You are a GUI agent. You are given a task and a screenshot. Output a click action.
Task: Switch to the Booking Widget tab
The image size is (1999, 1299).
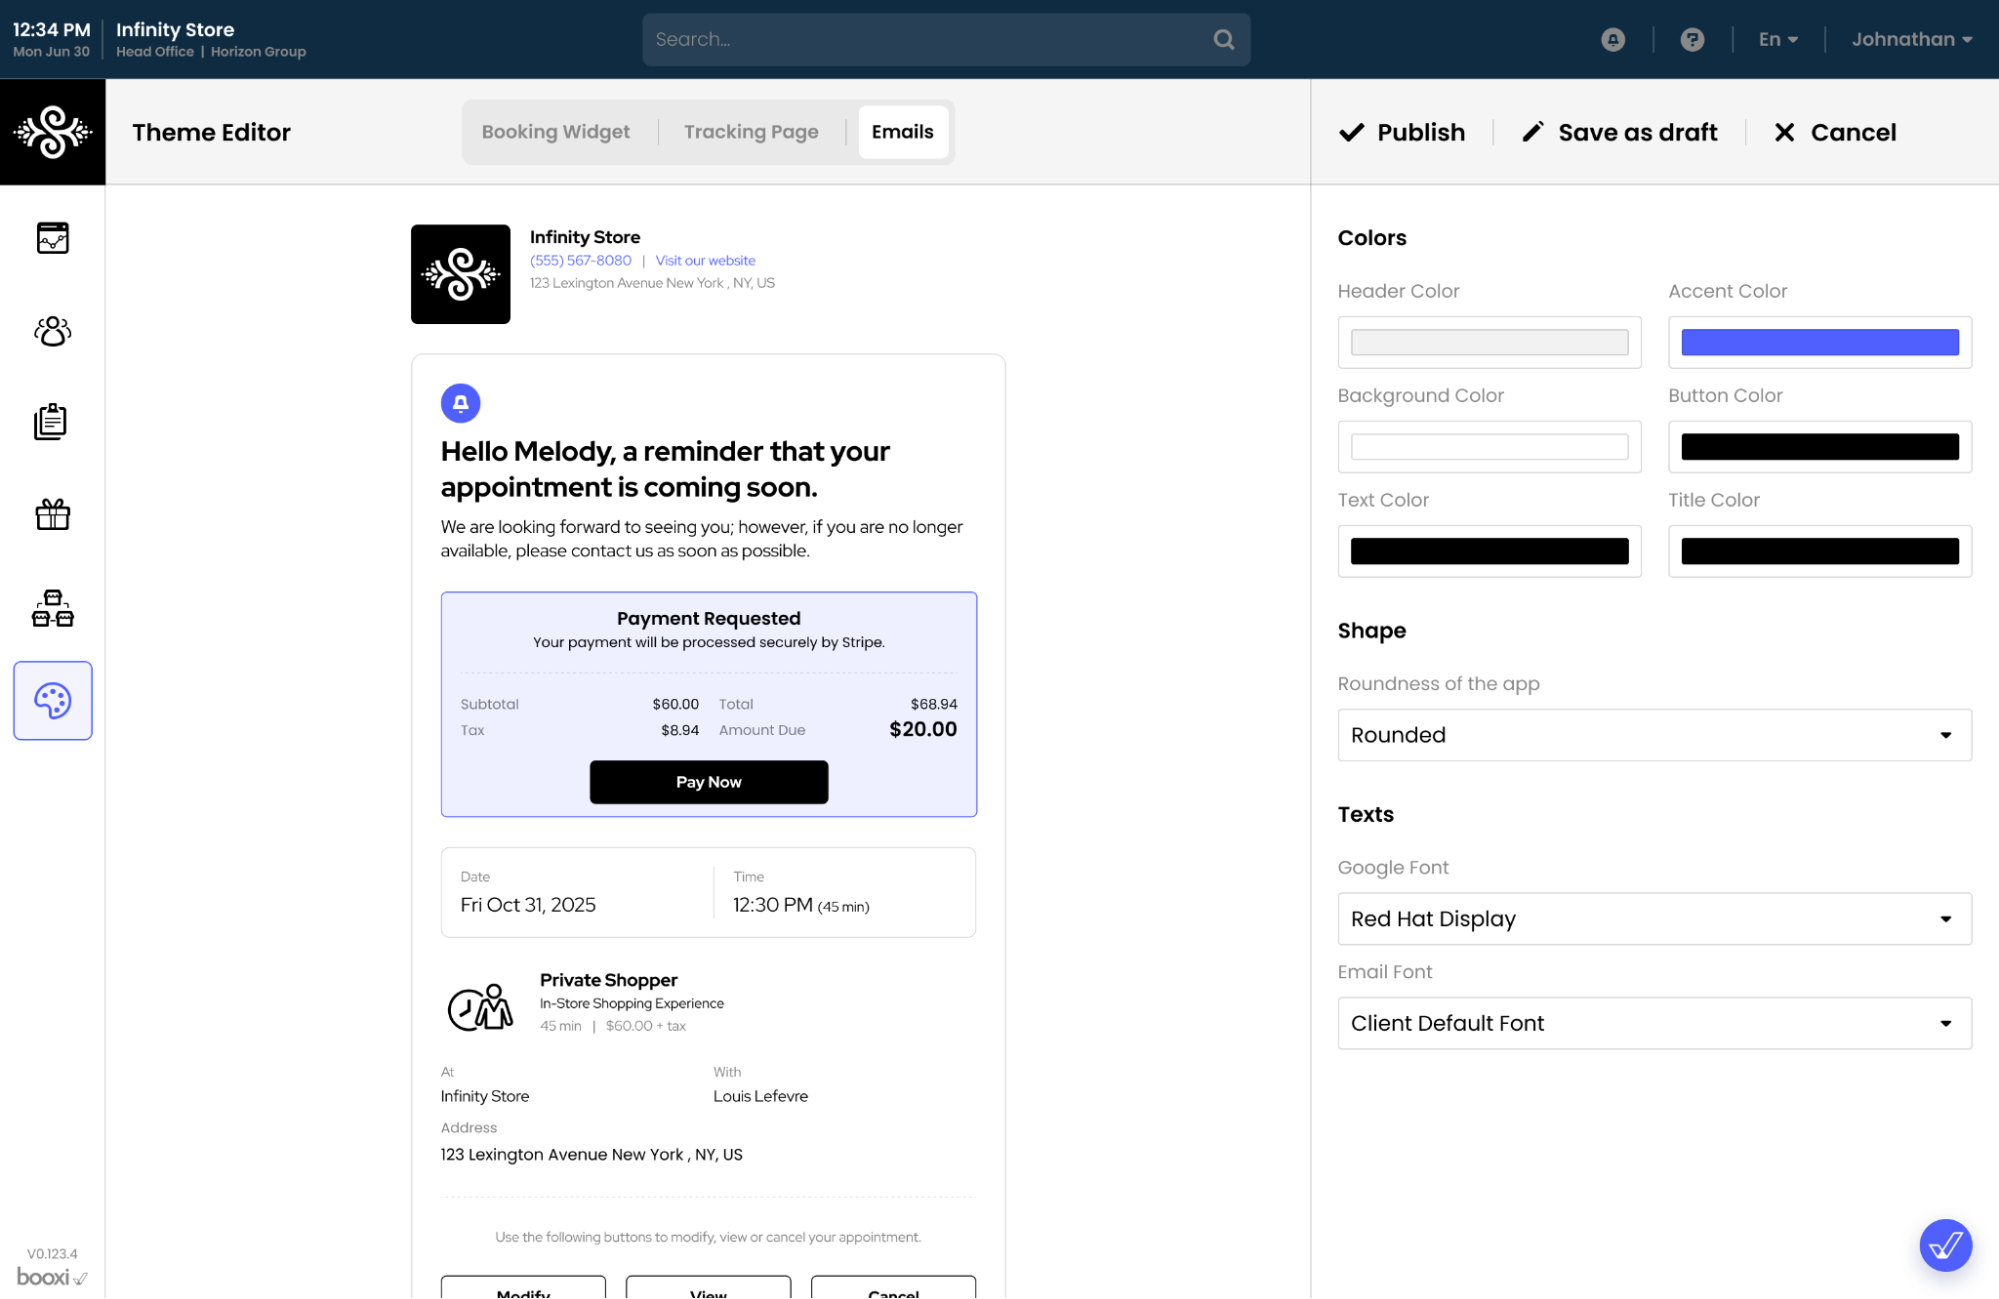pos(555,132)
